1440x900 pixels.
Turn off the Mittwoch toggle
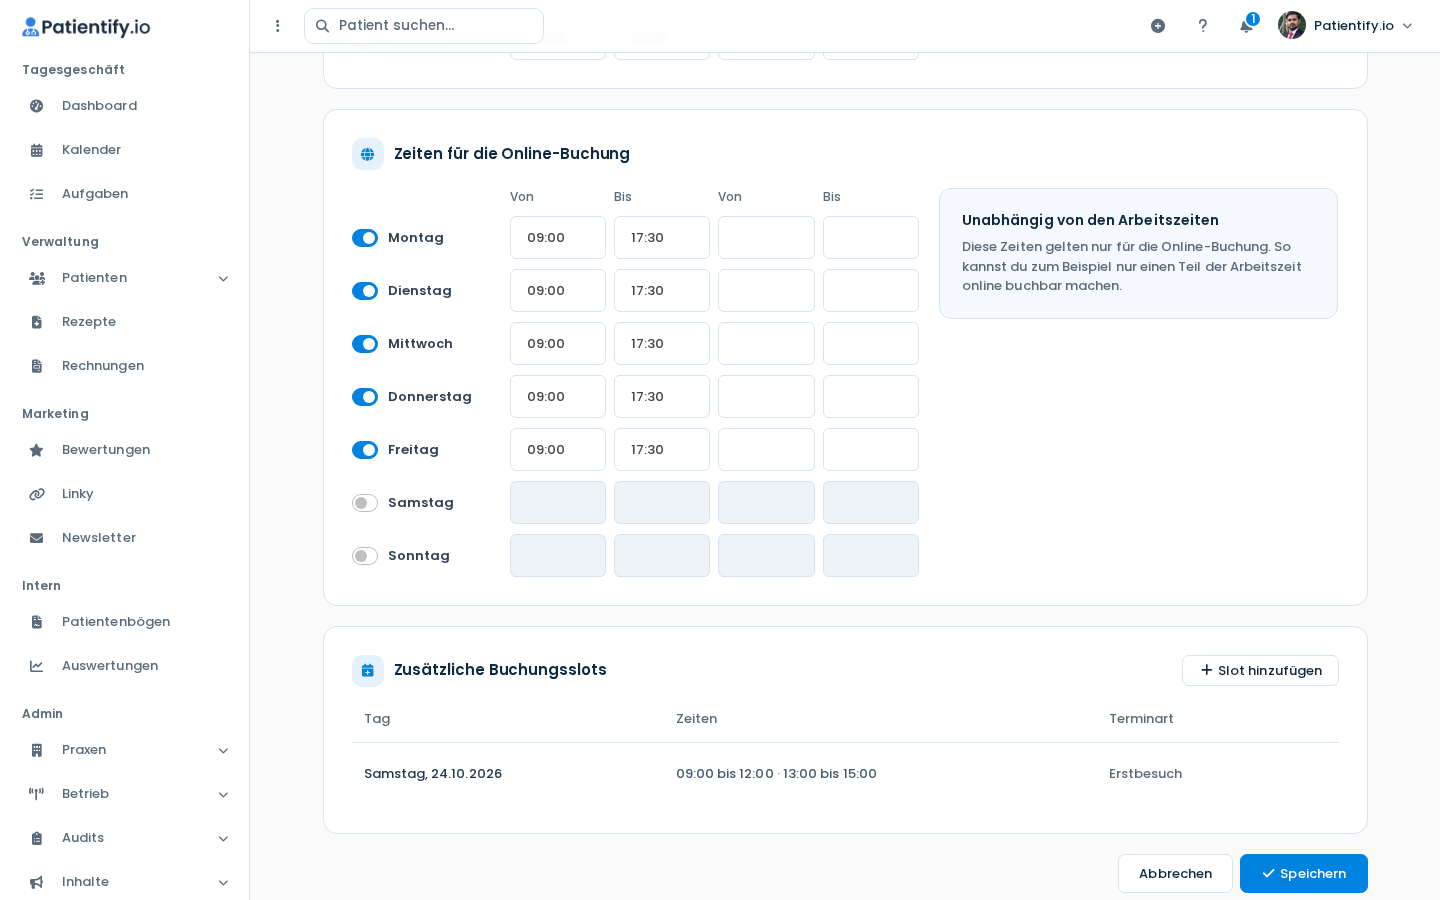click(365, 344)
